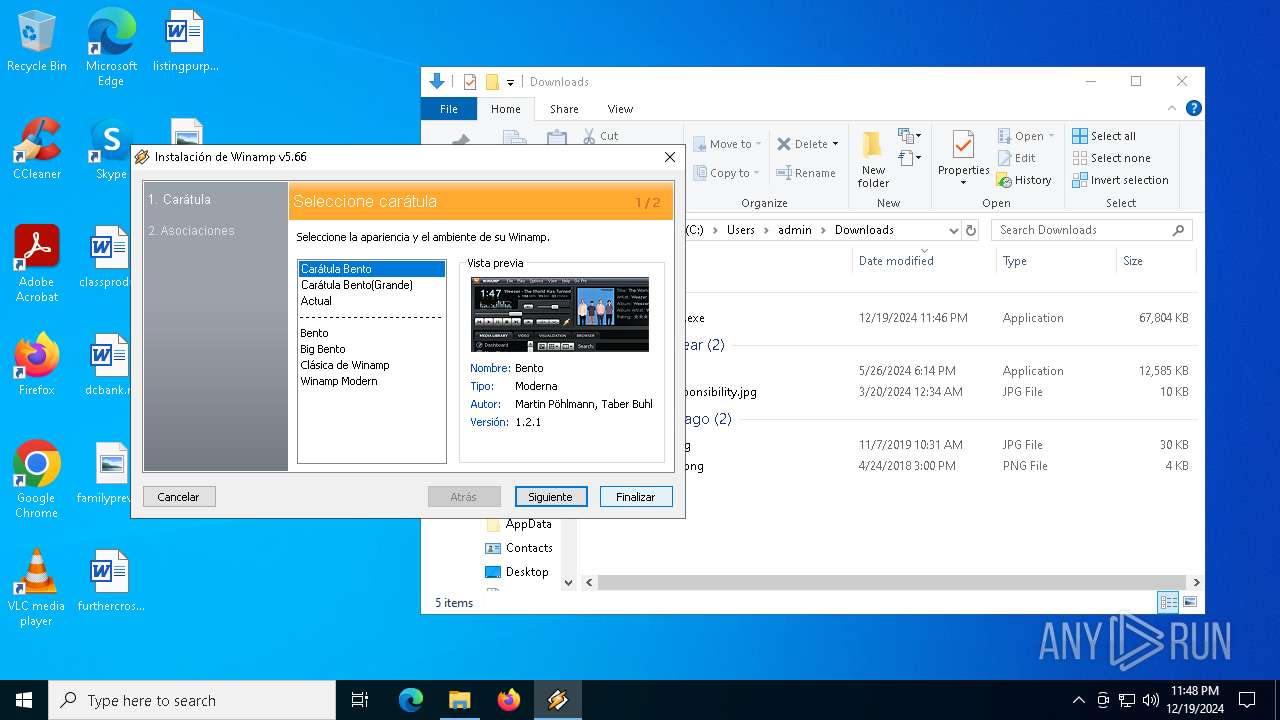
Task: Click Siguiente in Winamp installer
Action: (x=550, y=497)
